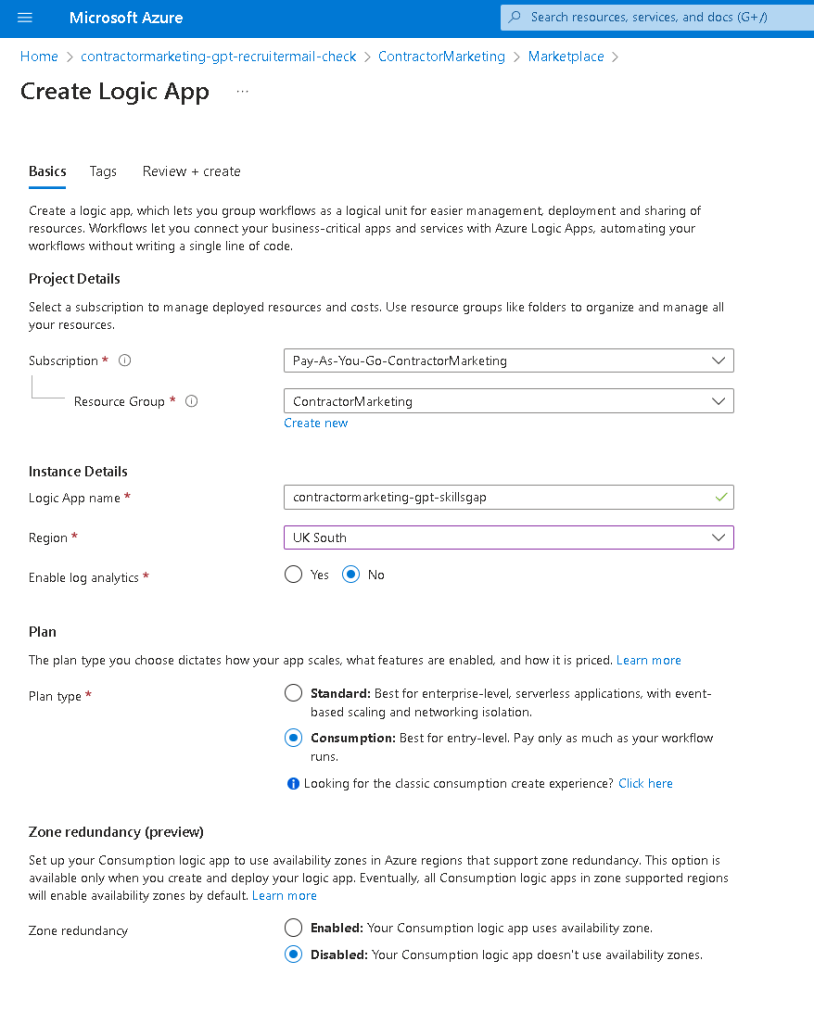Click the blue info icon near classic consumption
The height and width of the screenshot is (1024, 814).
(293, 784)
